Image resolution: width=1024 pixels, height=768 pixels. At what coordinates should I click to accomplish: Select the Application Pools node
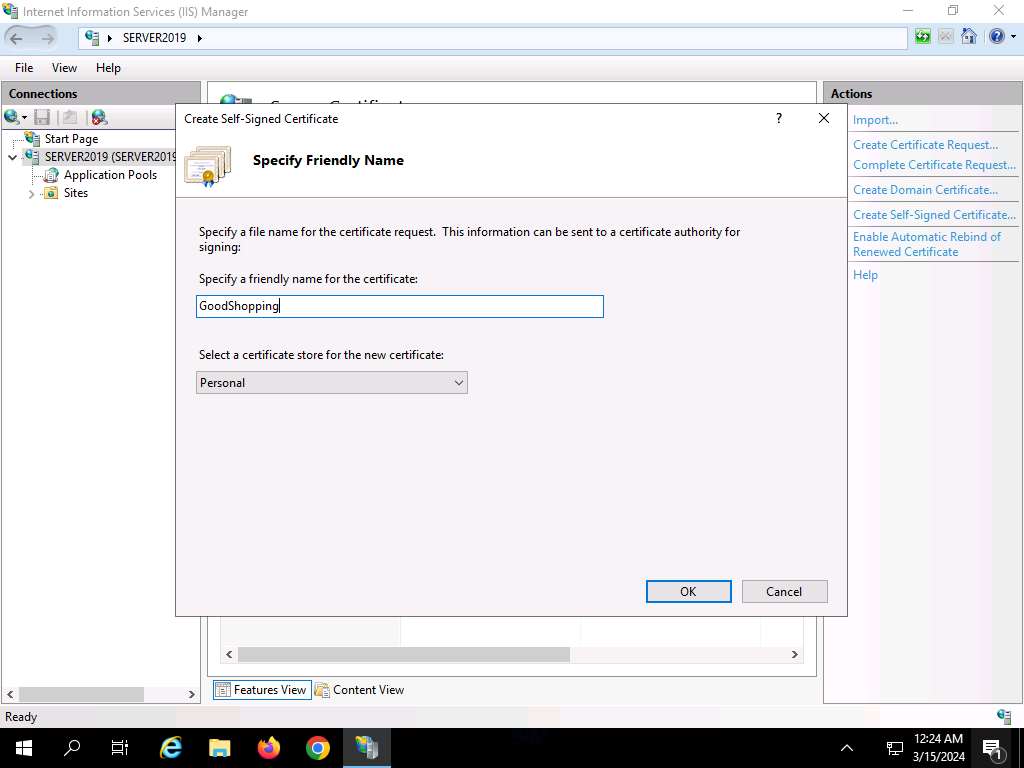[x=110, y=175]
